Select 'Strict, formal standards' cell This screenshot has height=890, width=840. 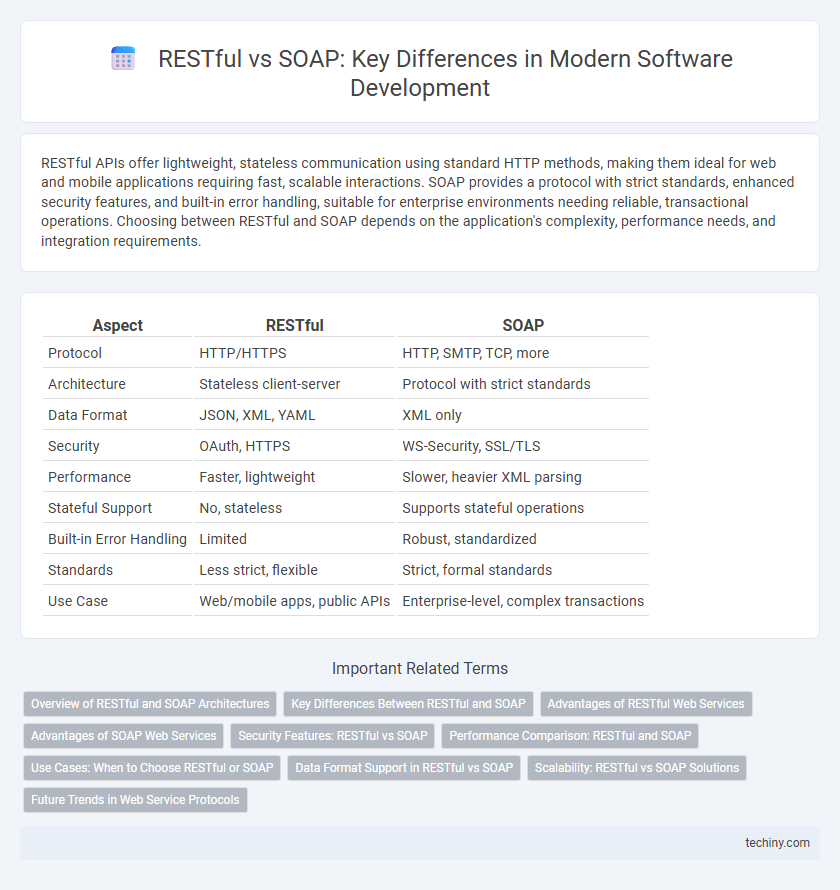click(x=523, y=570)
